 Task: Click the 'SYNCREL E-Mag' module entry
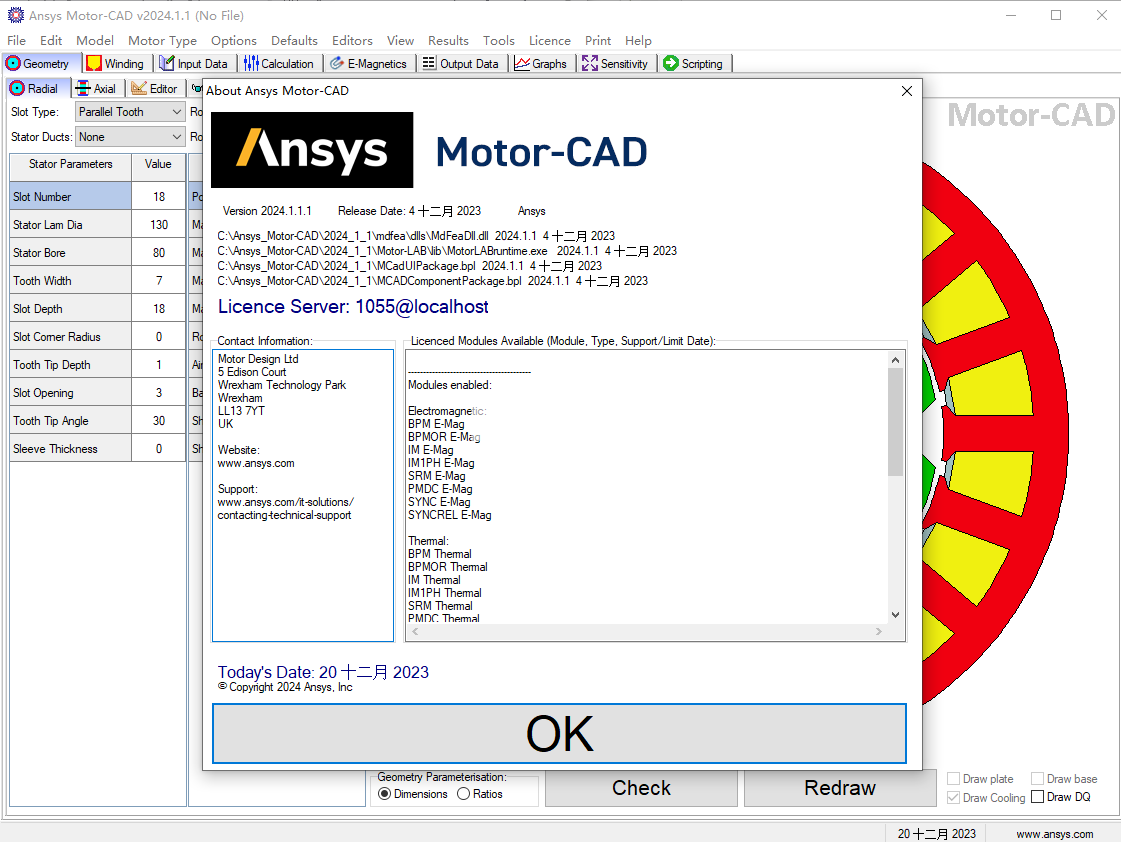coord(450,515)
